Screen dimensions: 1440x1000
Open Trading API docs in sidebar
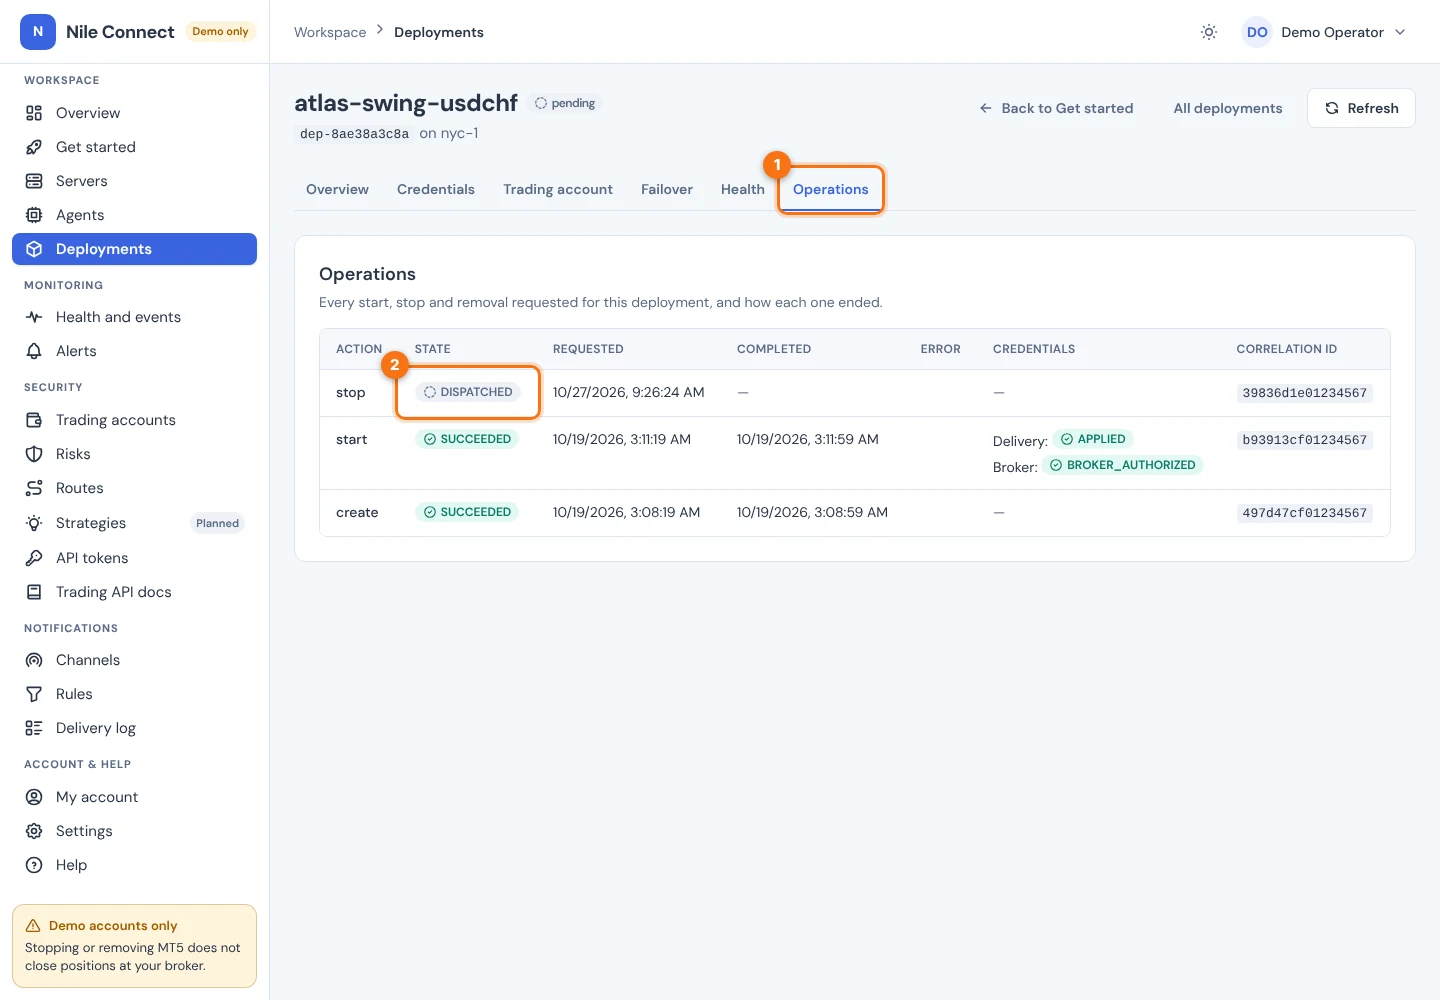tap(134, 592)
